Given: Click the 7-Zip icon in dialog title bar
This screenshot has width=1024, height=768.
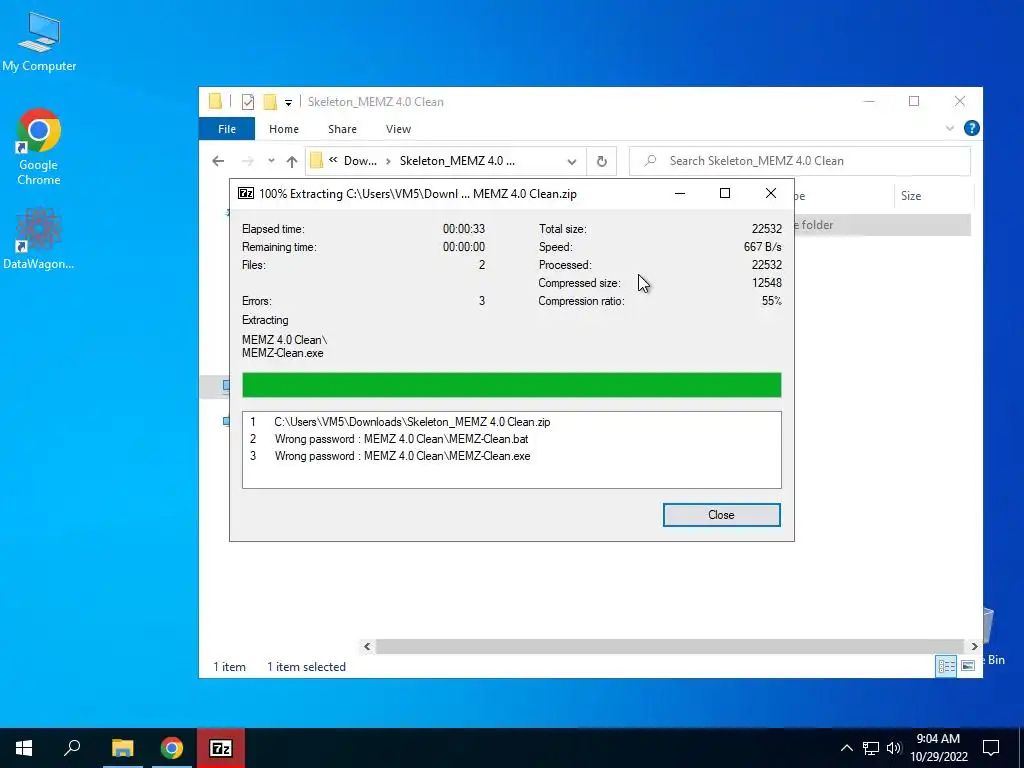Looking at the screenshot, I should 246,193.
